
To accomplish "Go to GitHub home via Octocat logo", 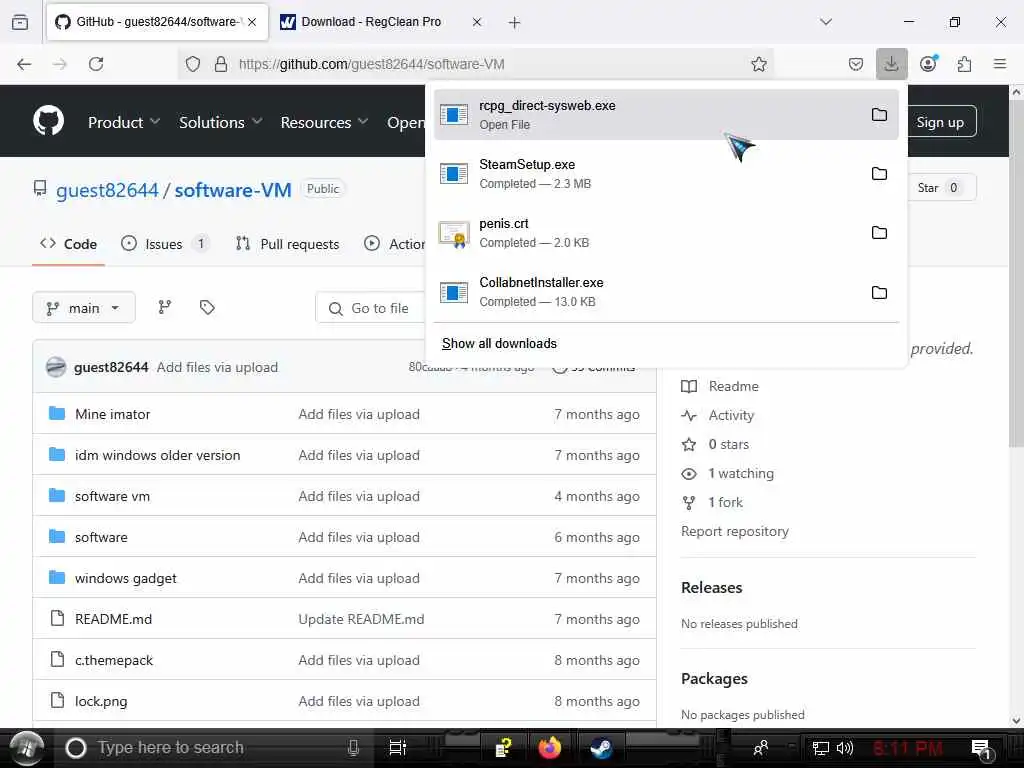I will (x=48, y=121).
